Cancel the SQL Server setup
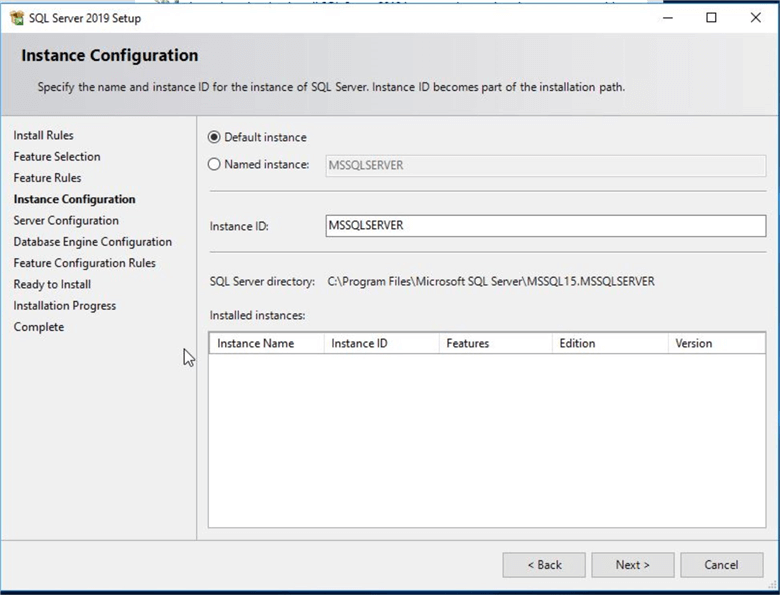The width and height of the screenshot is (780, 595). 721,565
